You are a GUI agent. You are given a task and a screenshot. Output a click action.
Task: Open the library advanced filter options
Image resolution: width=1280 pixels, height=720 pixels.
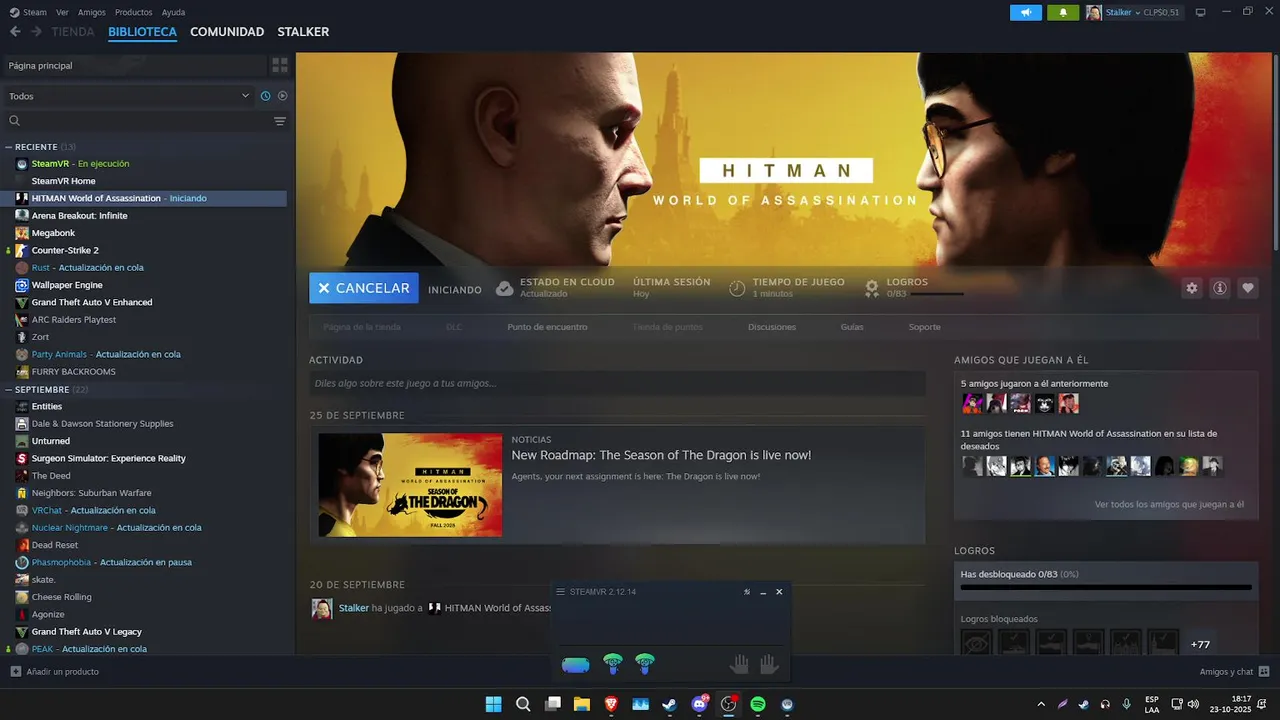280,121
